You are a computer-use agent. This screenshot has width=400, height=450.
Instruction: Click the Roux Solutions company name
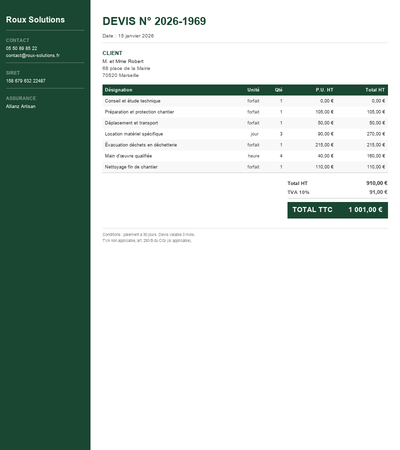pyautogui.click(x=35, y=20)
